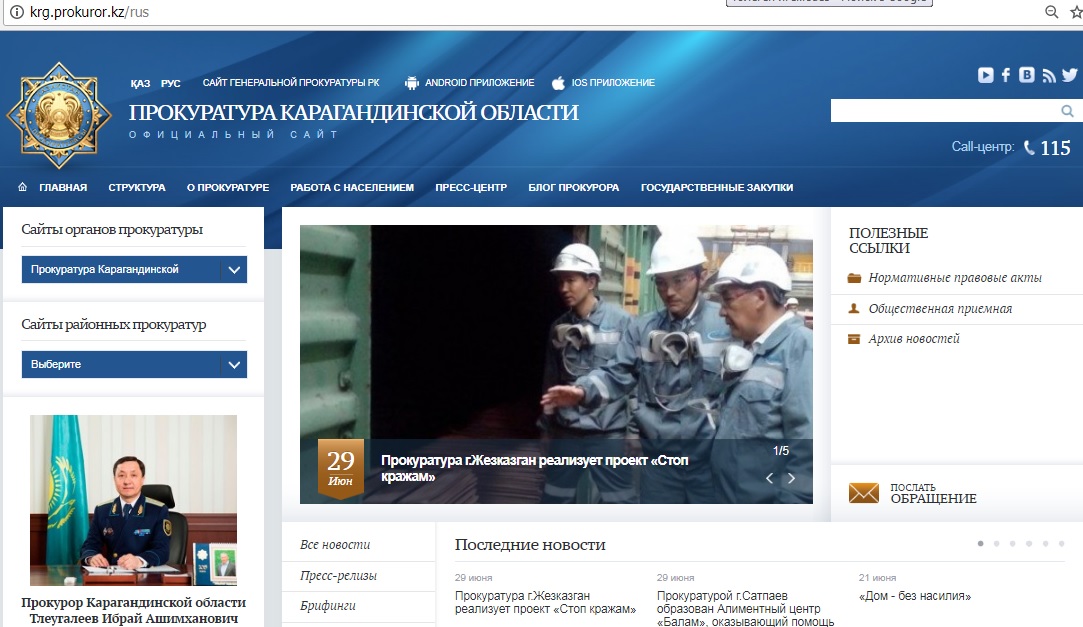Click the search magnifier icon
Image resolution: width=1083 pixels, height=627 pixels.
[x=1067, y=111]
